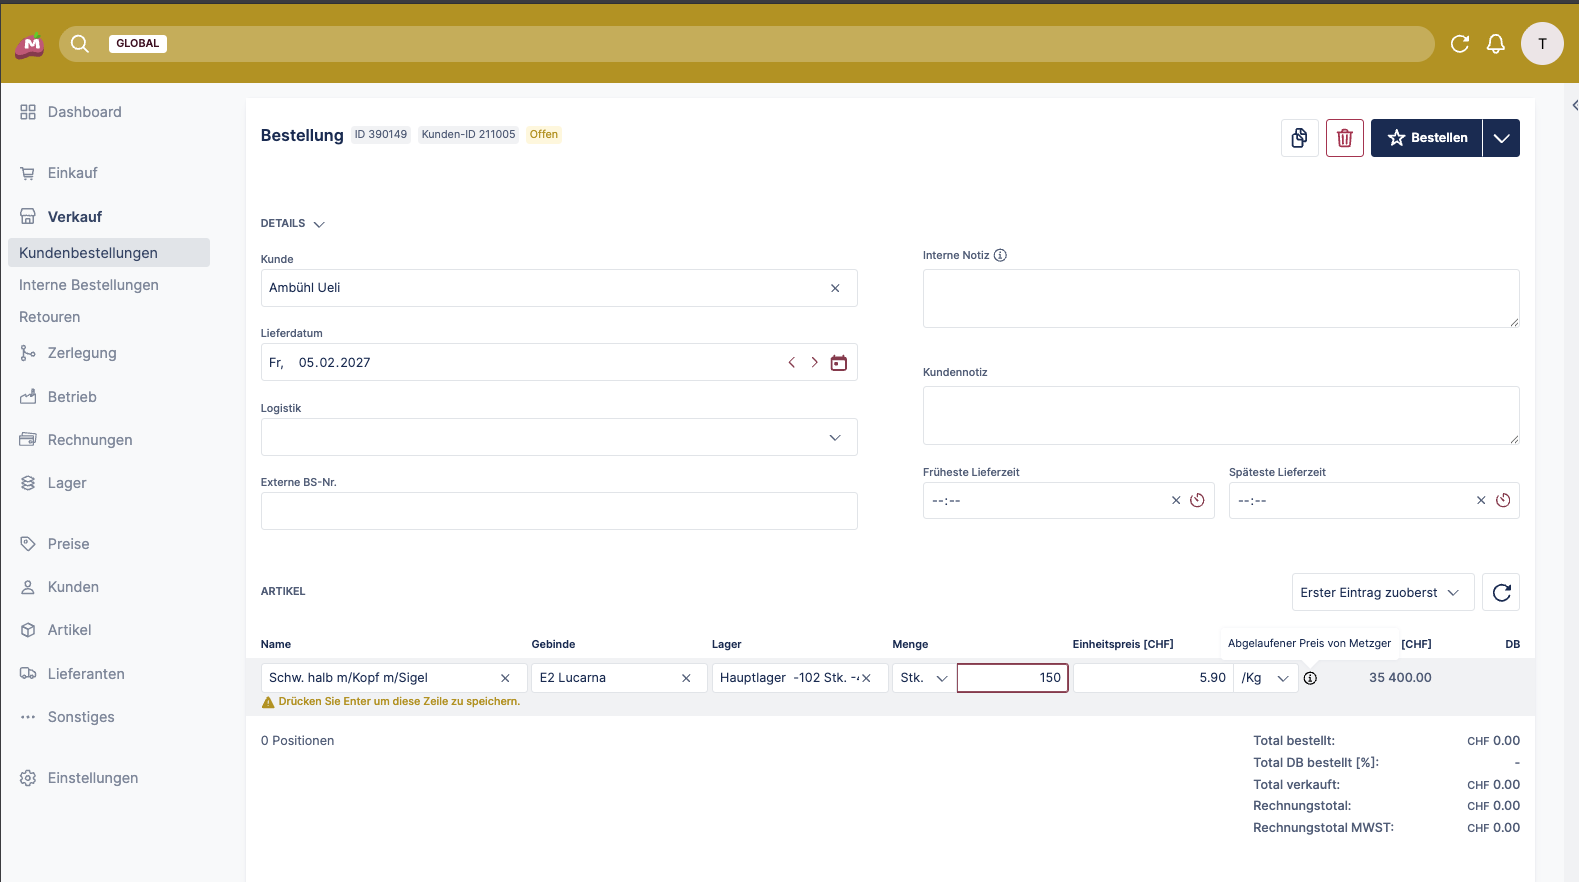Viewport: 1579px width, 882px height.
Task: Click the price info icon in article row
Action: point(1310,678)
